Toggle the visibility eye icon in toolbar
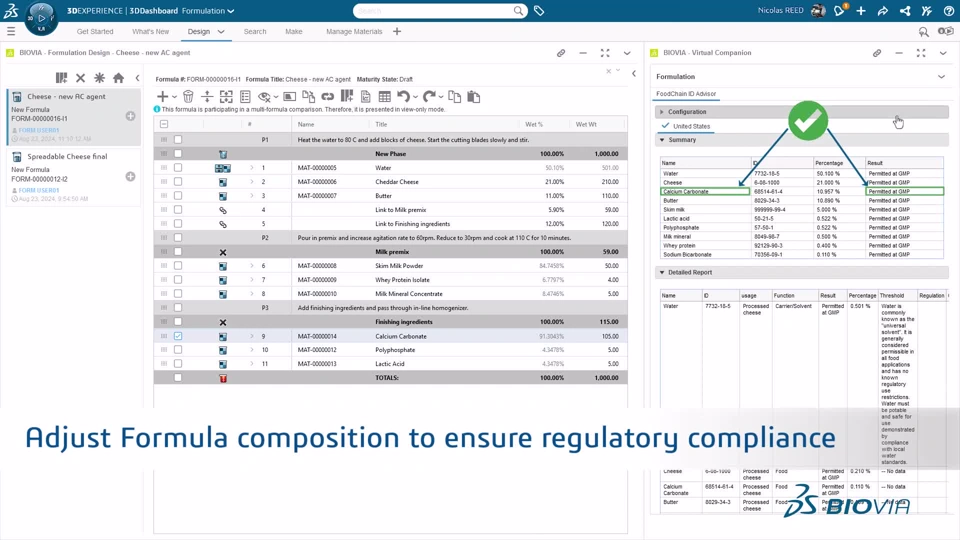 (264, 96)
